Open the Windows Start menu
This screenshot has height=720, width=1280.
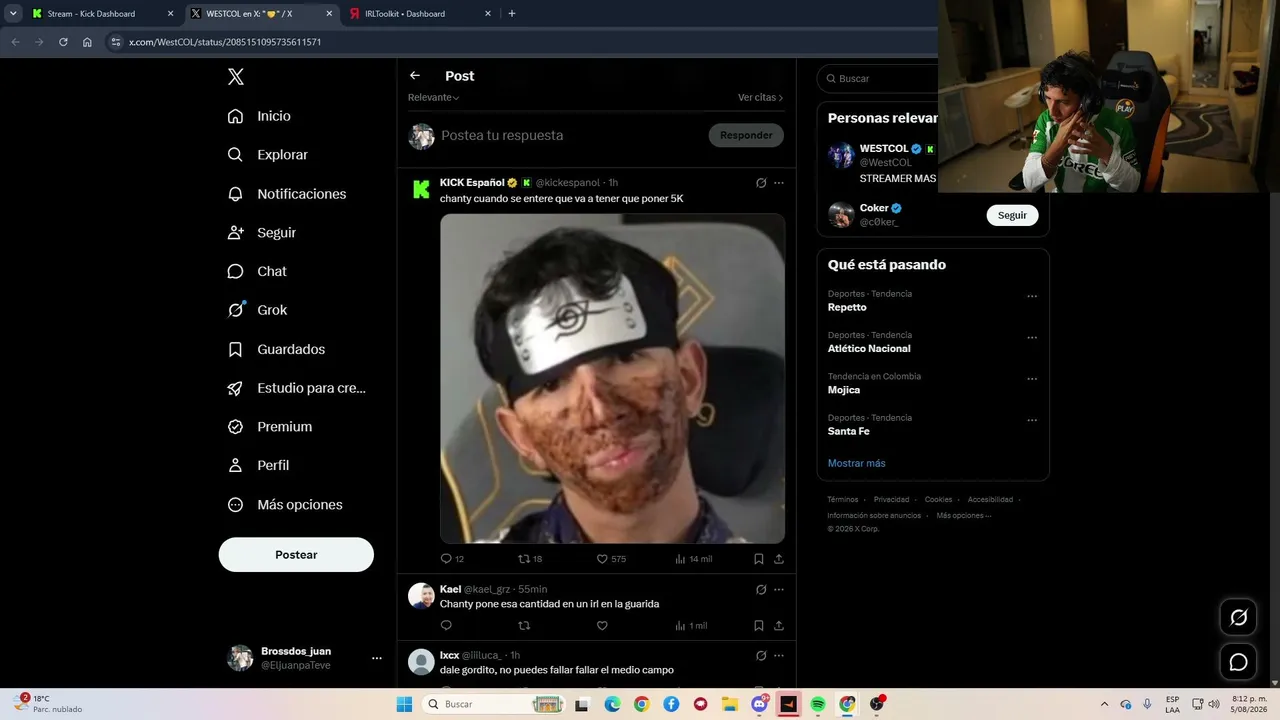click(405, 704)
